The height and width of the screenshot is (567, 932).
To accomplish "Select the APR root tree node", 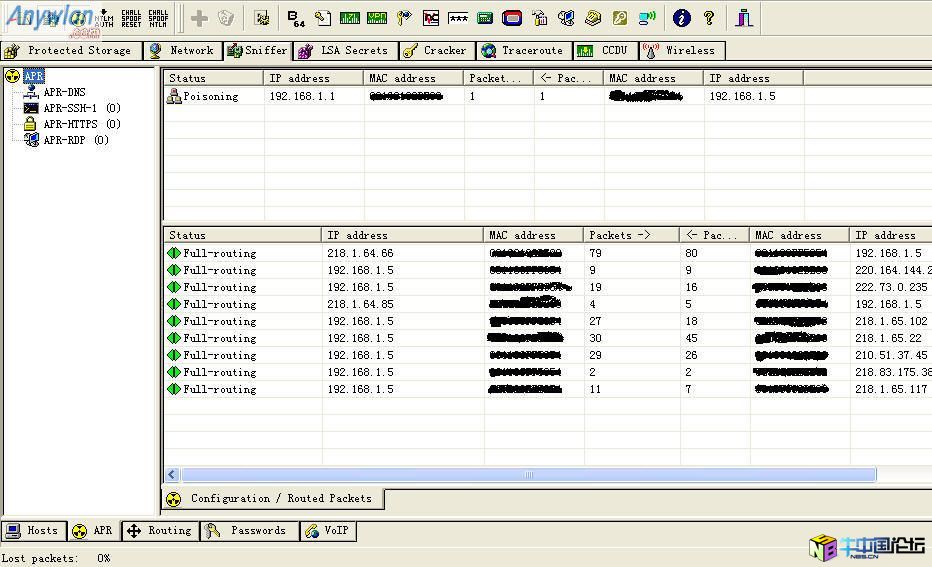I will [x=34, y=76].
